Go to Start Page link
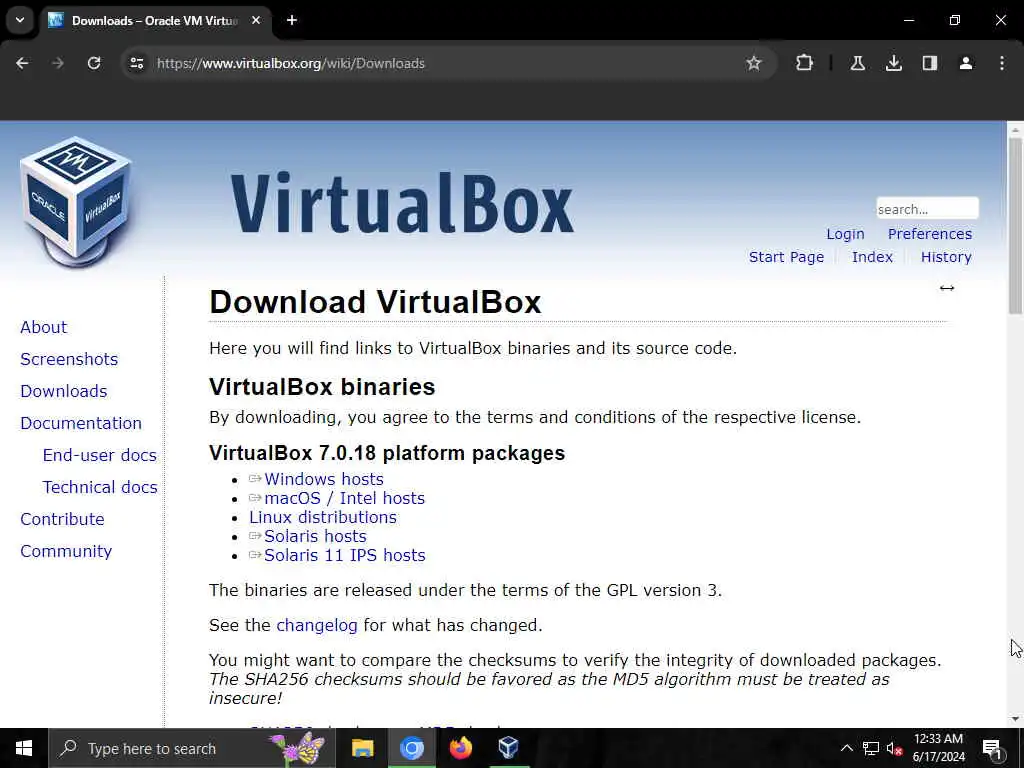Screen dimensions: 1024x768 pyautogui.click(x=786, y=257)
